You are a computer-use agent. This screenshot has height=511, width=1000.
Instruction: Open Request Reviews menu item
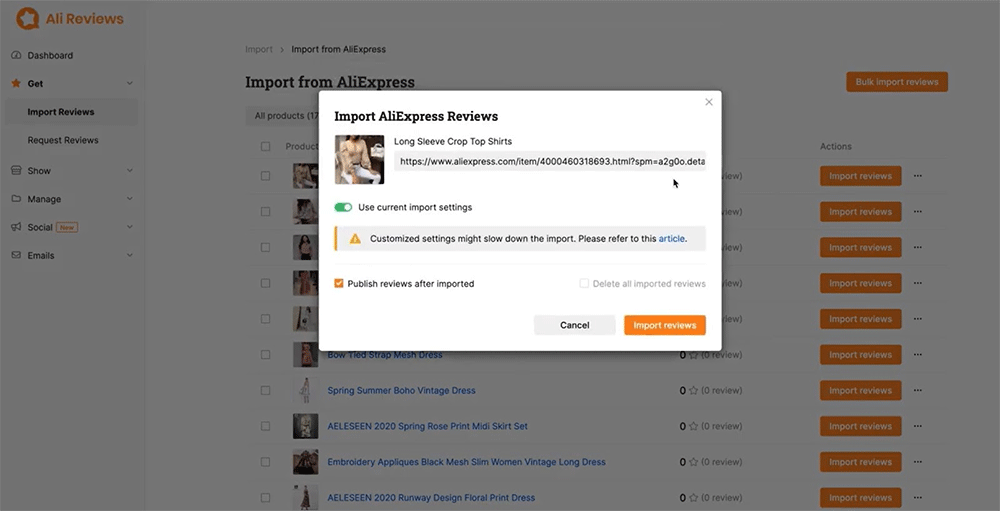click(63, 140)
